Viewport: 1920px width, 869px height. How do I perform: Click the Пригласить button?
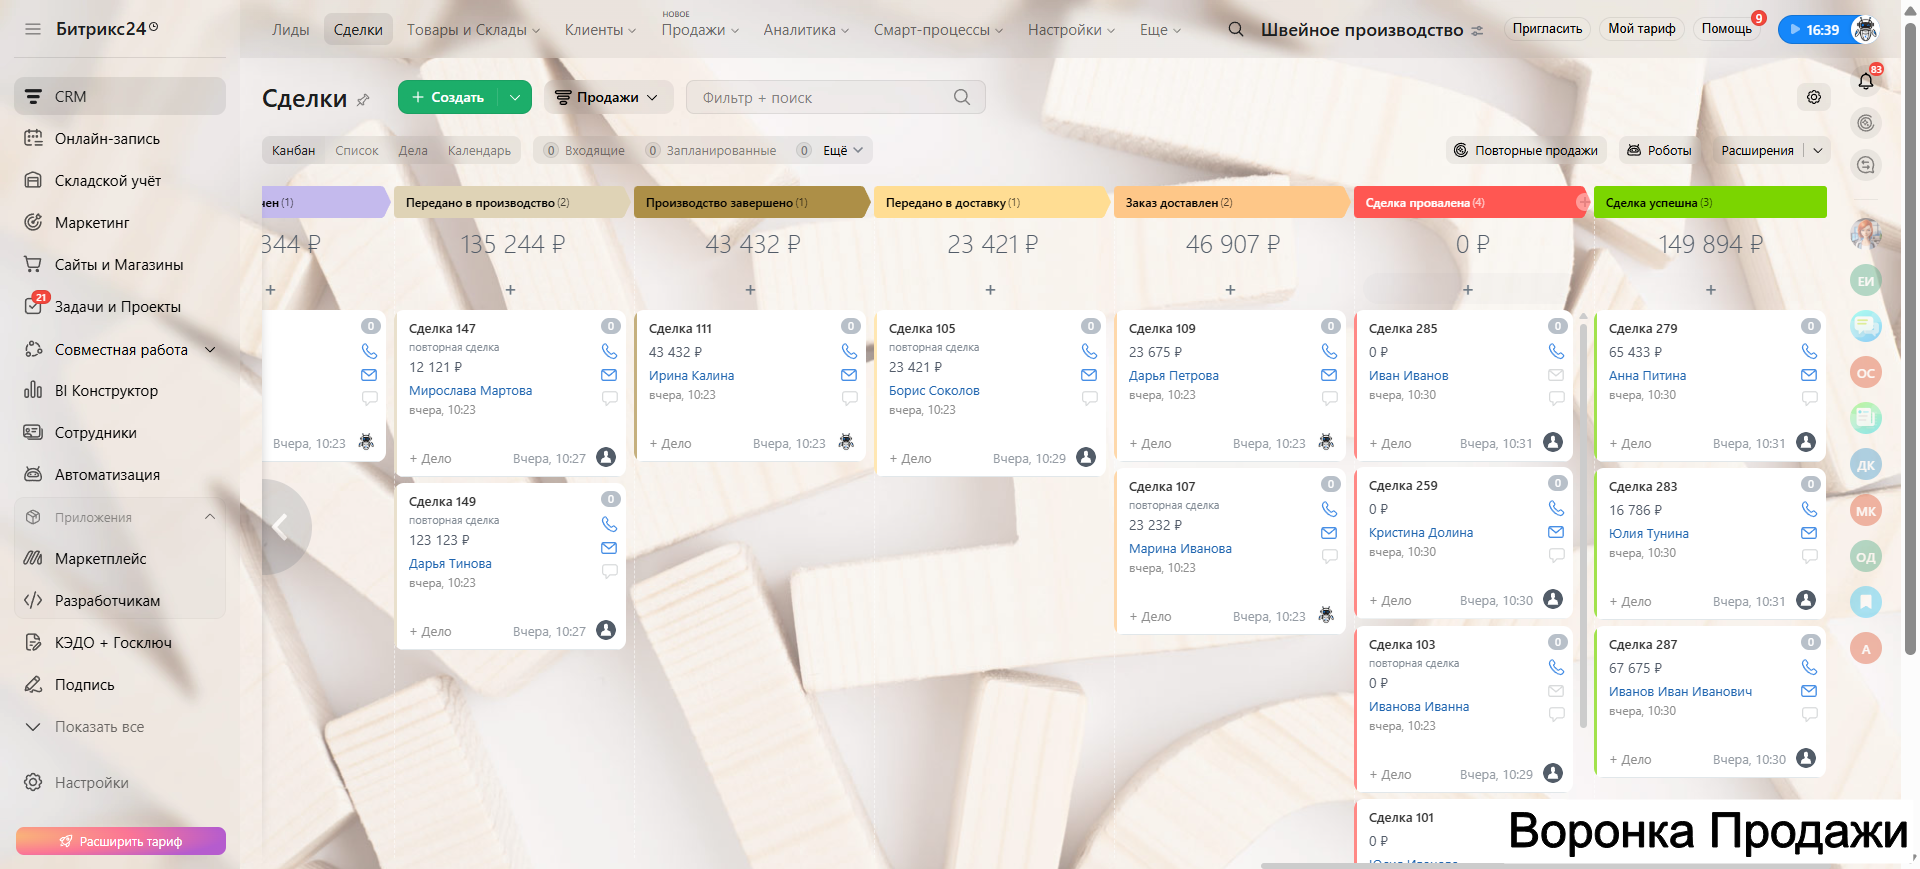(1547, 29)
